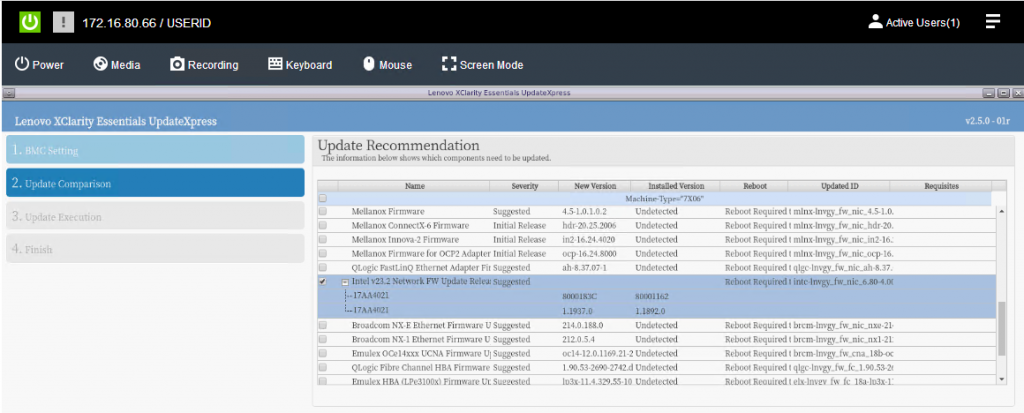Click the table scrollbar up arrow

pos(1002,211)
